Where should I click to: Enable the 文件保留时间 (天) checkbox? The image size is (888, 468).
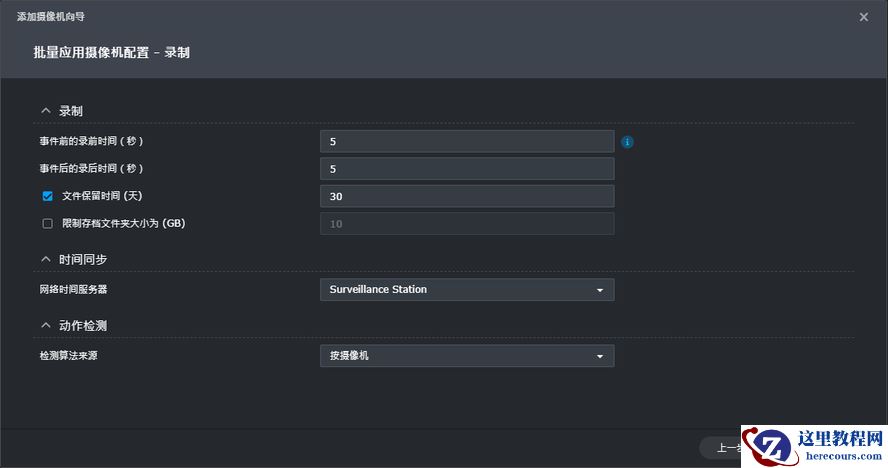(x=47, y=196)
